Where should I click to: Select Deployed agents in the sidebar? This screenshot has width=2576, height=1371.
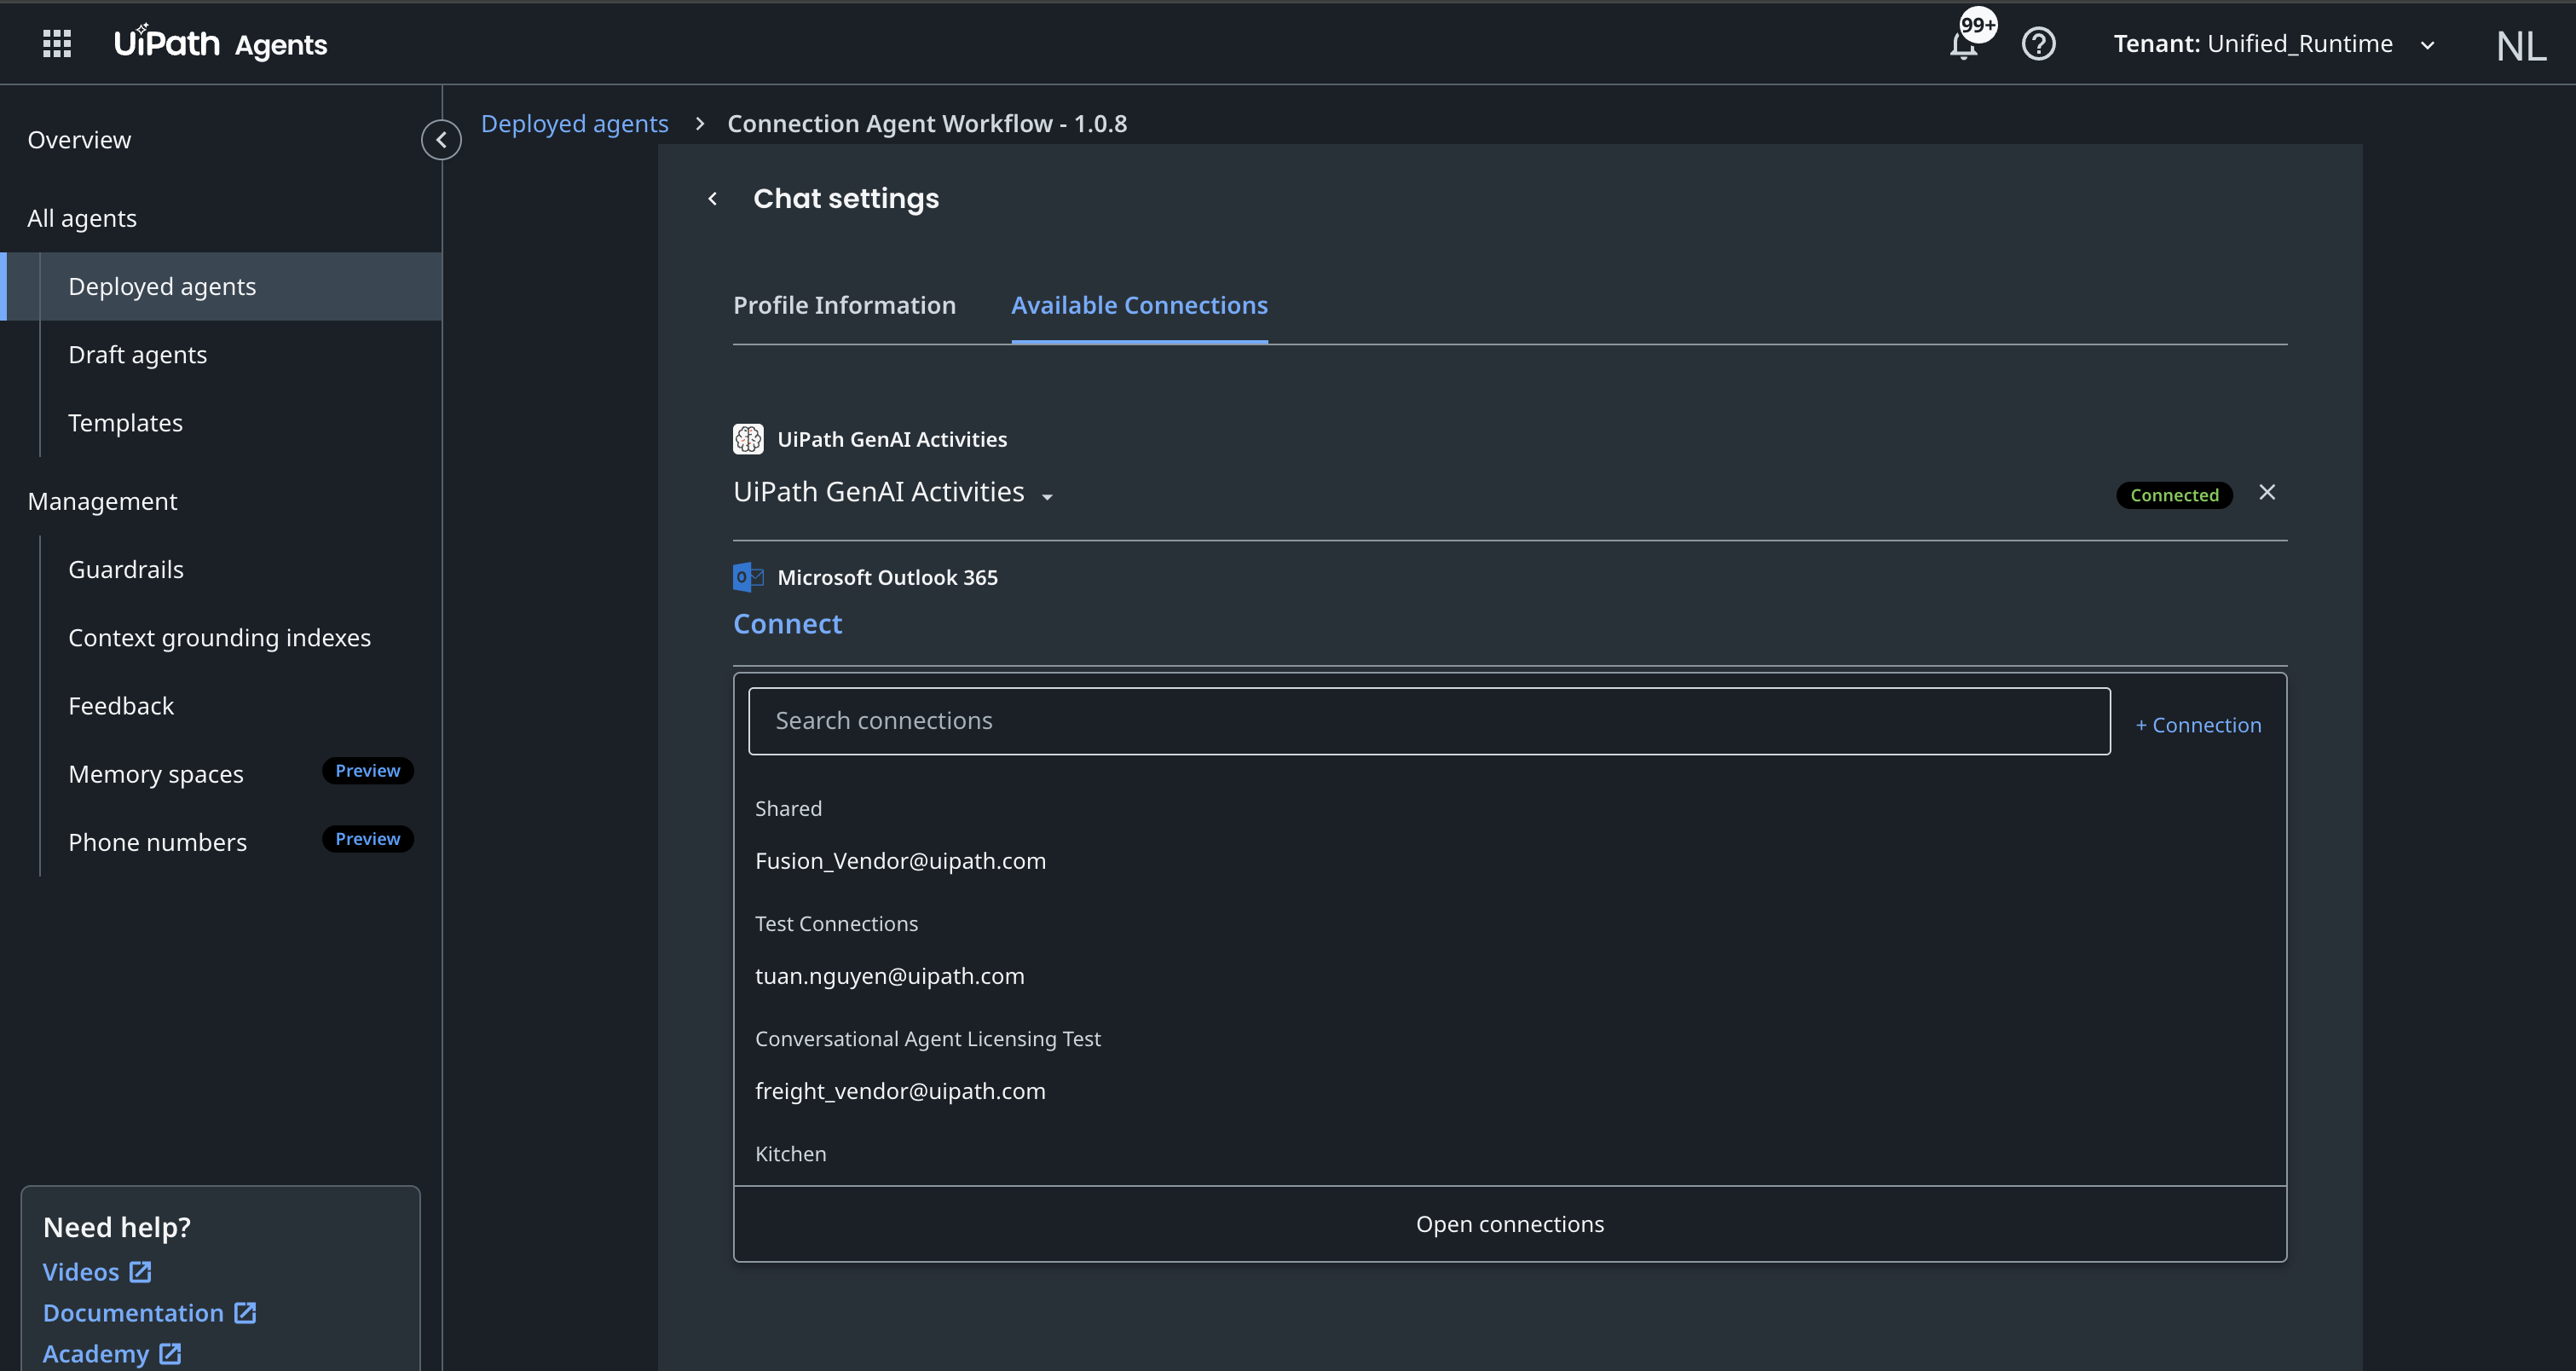(x=221, y=287)
